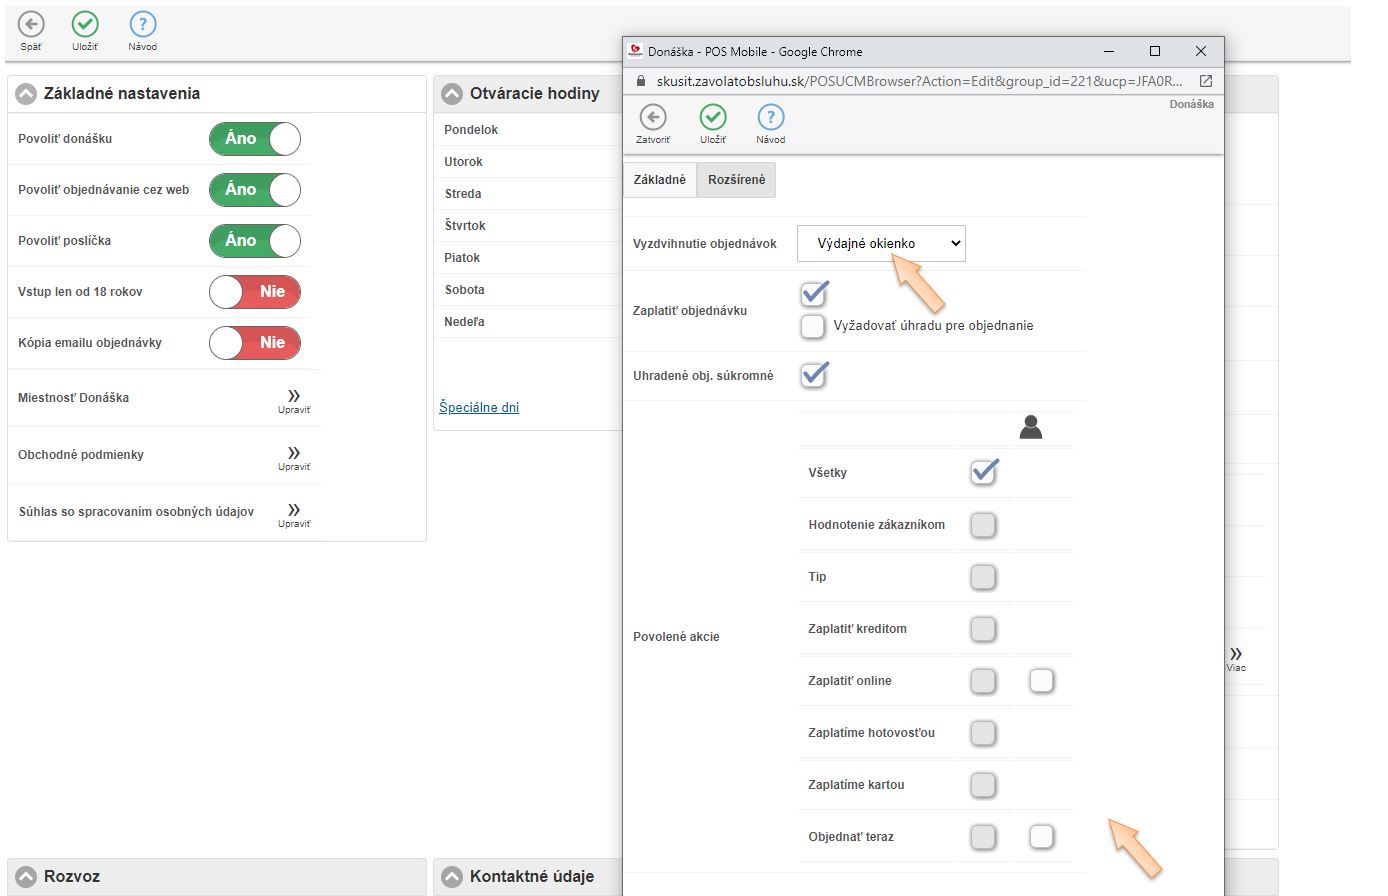Open Obchodné podmienky Upraviť arrows
This screenshot has width=1388, height=896.
coord(294,455)
